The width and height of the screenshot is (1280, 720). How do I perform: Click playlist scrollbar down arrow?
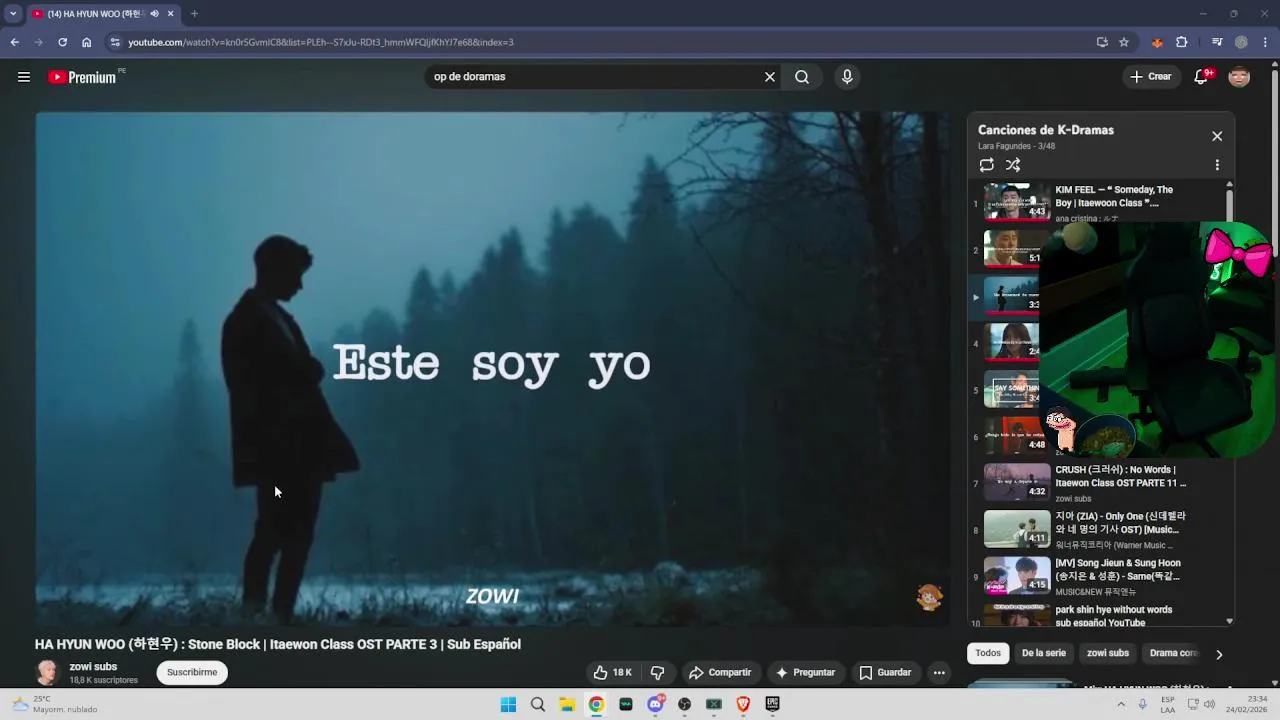click(1229, 622)
